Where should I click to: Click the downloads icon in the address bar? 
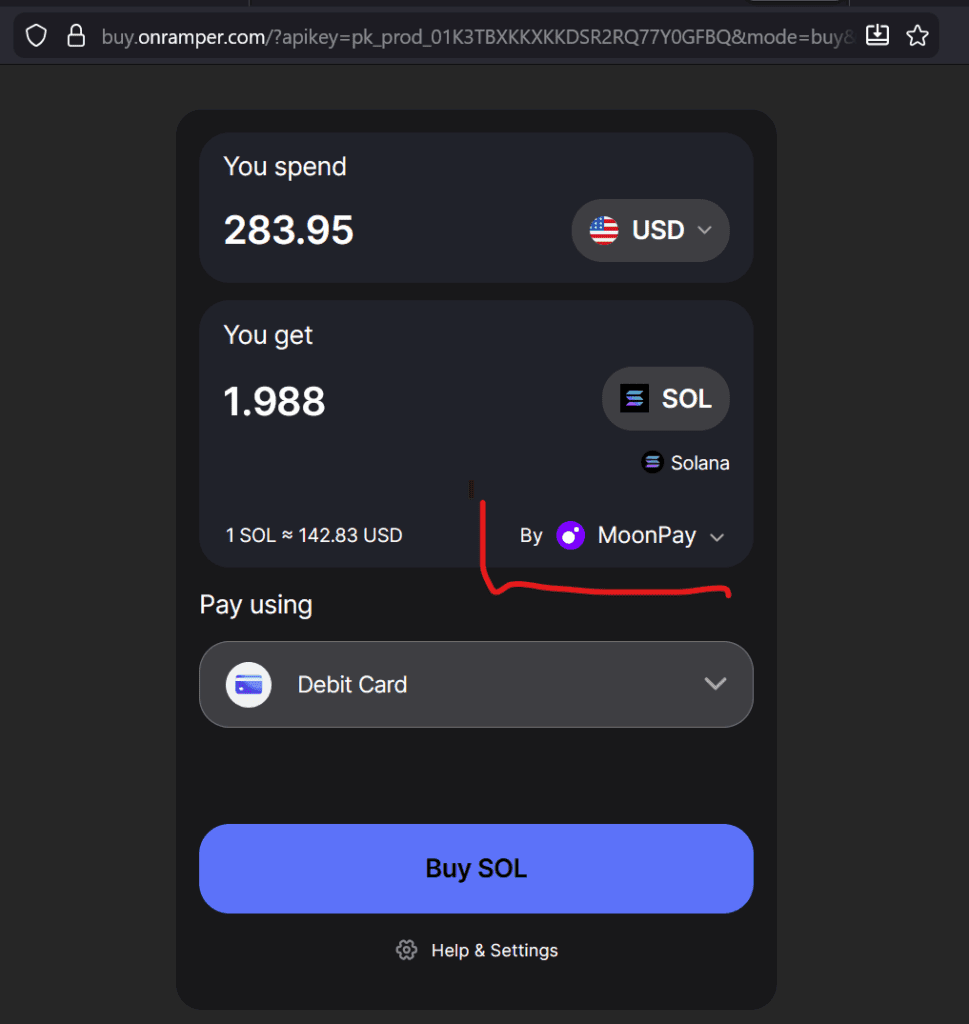coord(877,34)
